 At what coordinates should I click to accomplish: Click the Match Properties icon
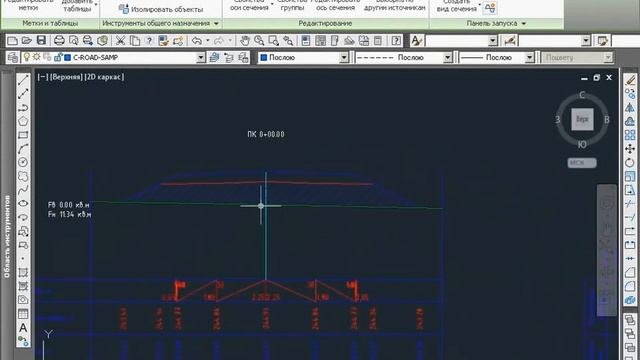(x=163, y=40)
